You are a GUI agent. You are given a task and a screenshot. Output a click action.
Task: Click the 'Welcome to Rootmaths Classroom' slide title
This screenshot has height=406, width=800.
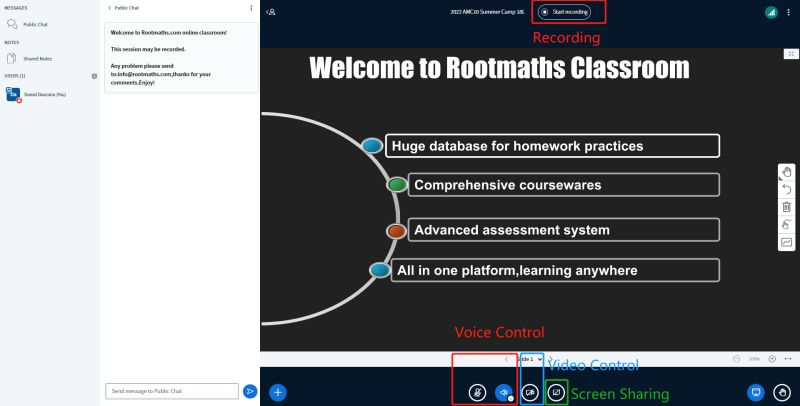coord(499,67)
